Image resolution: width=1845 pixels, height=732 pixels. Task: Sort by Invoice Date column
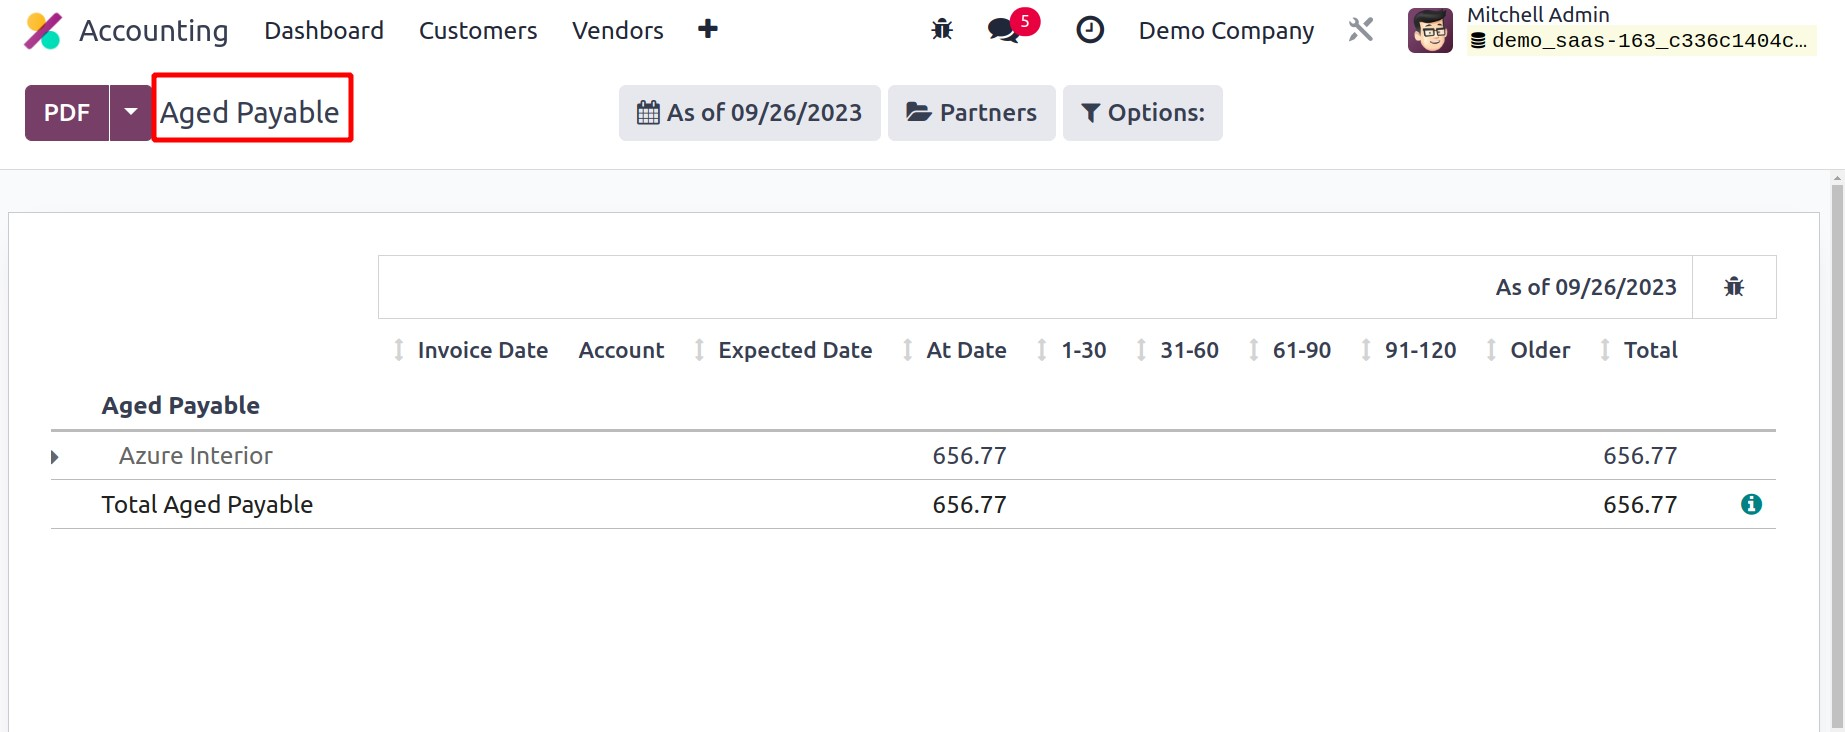coord(481,350)
